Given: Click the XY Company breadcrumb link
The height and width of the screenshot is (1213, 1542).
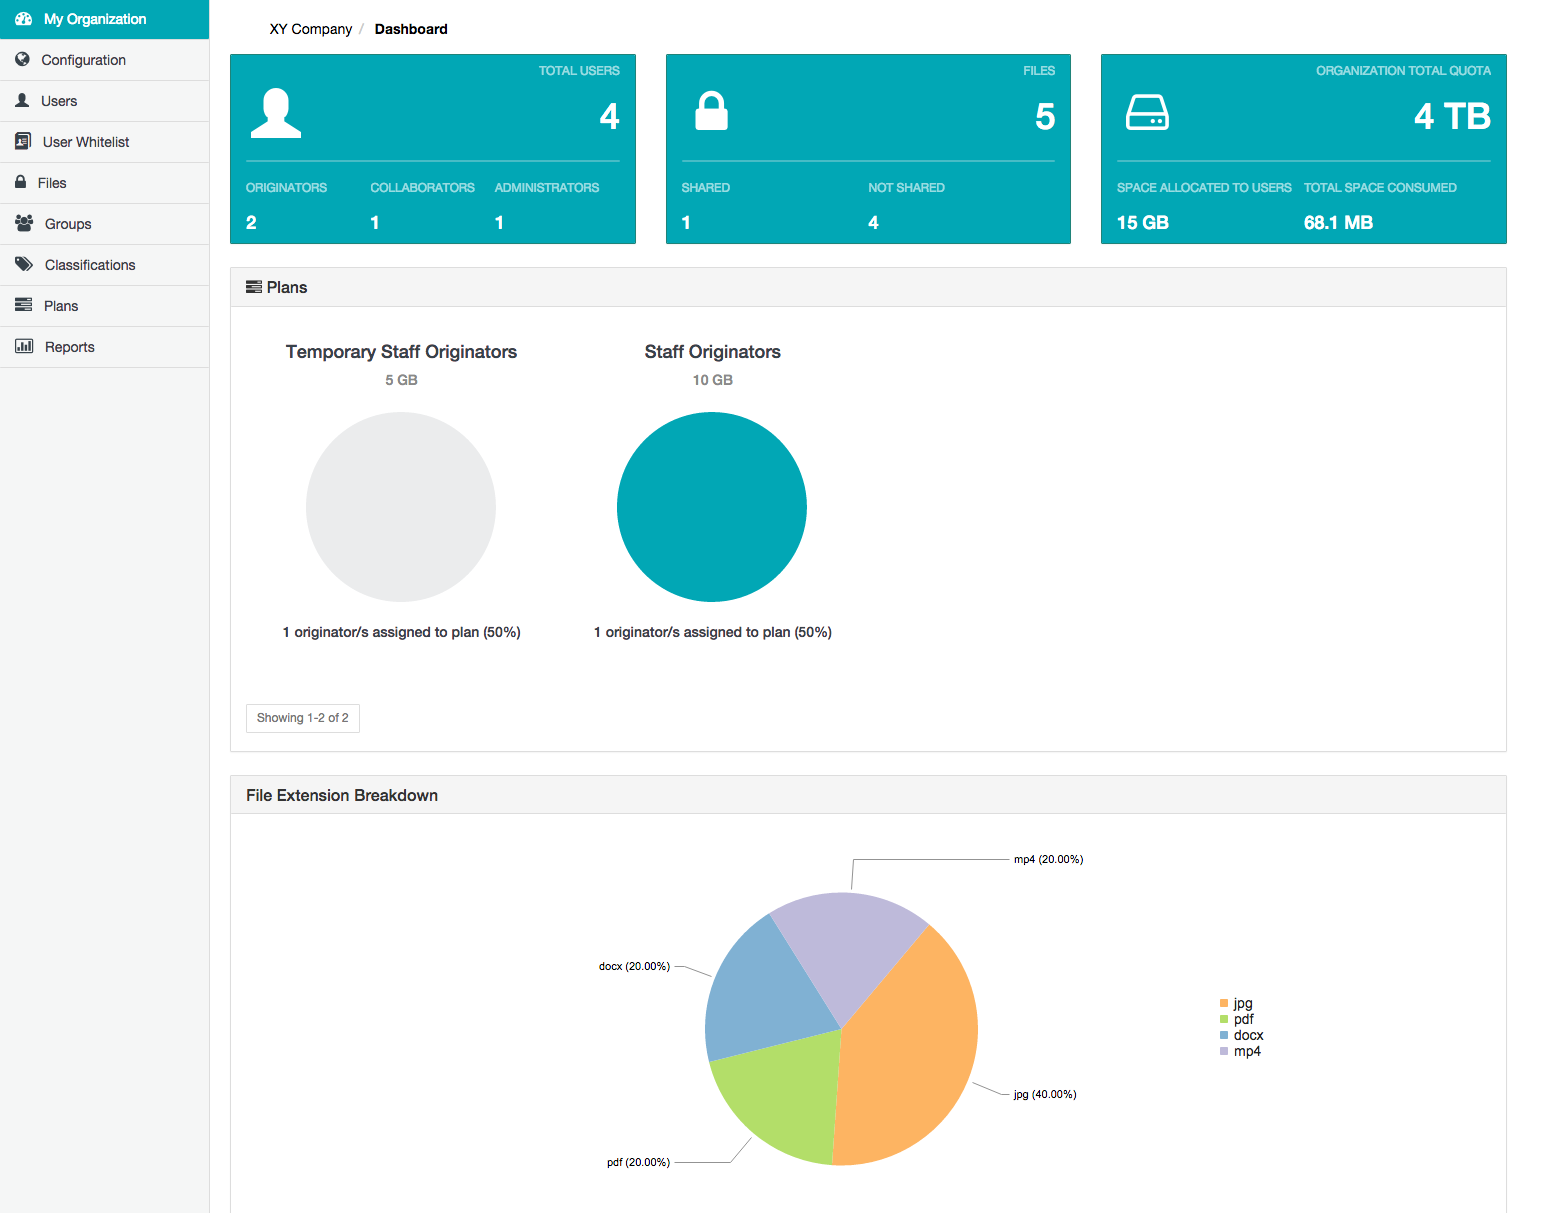Looking at the screenshot, I should [310, 29].
